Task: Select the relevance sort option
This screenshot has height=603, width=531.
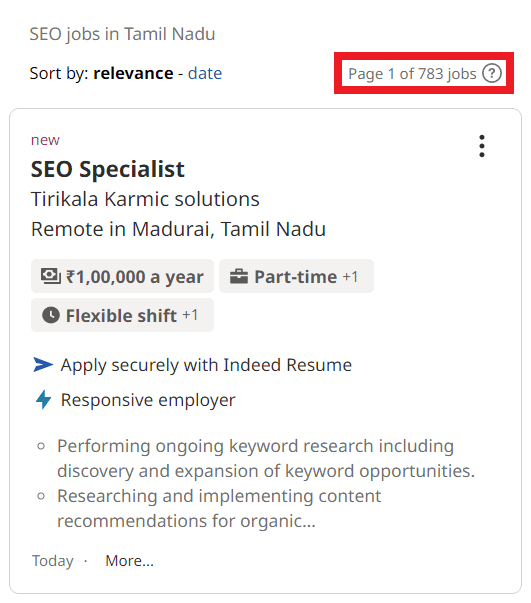Action: pos(133,73)
